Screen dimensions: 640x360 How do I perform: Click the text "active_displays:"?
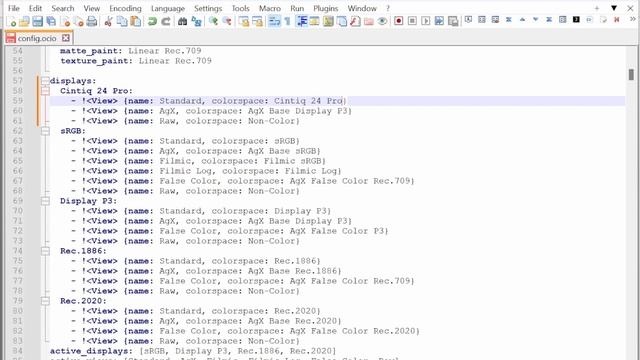click(91, 351)
